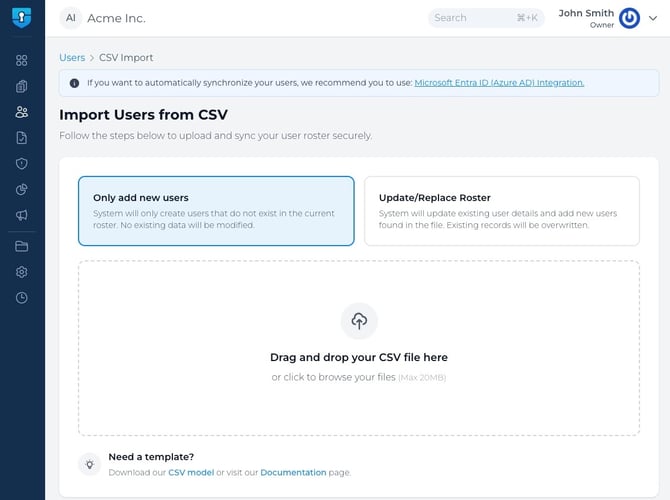Open the settings gear icon in sidebar
The width and height of the screenshot is (670, 500).
pyautogui.click(x=22, y=272)
